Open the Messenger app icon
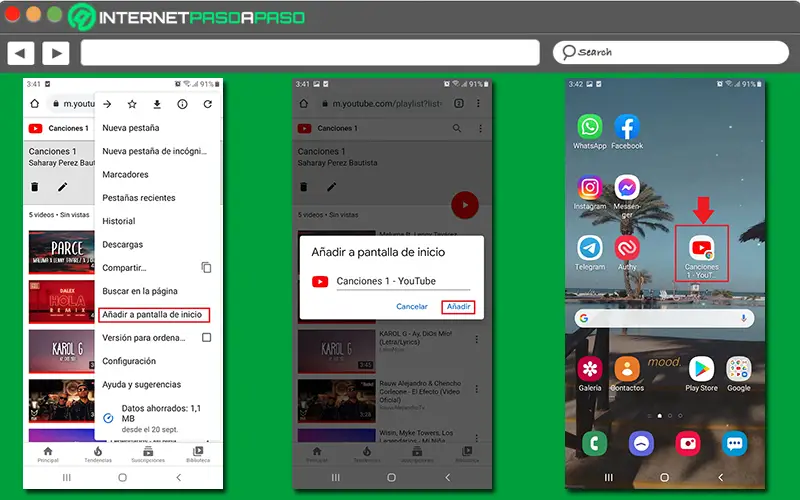Viewport: 800px width, 500px height. click(x=627, y=187)
